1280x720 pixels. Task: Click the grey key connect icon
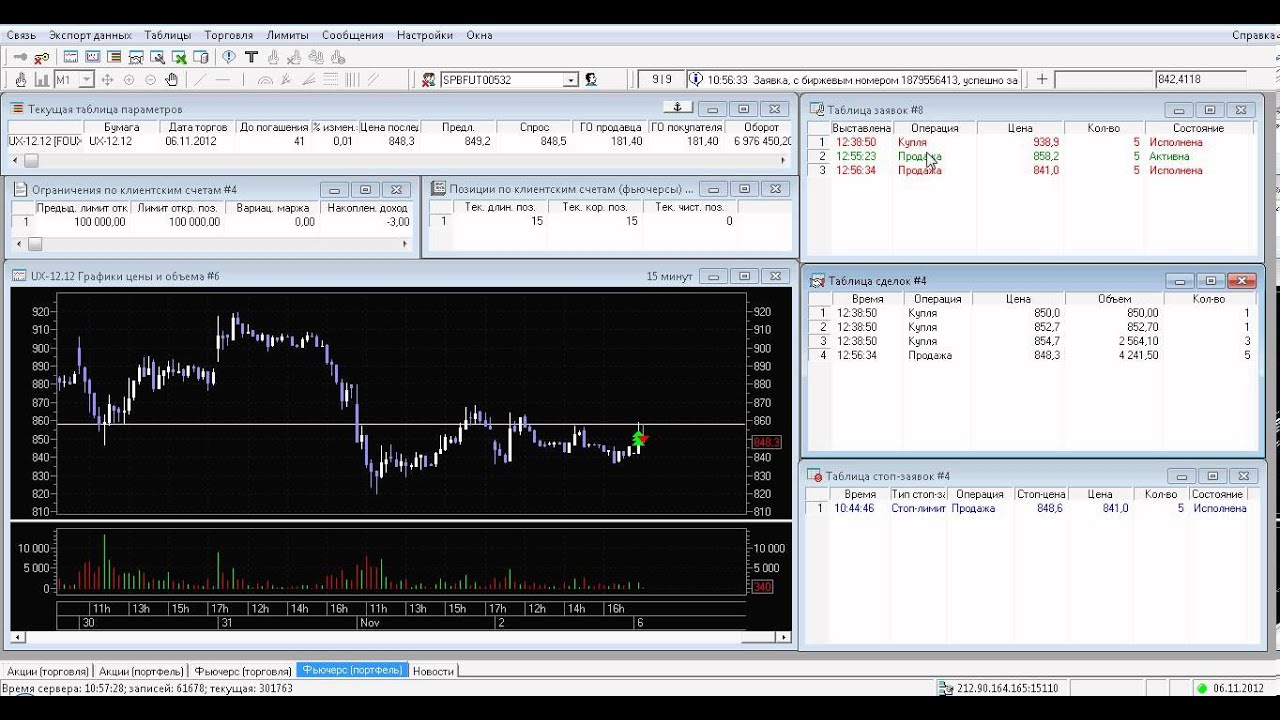20,57
